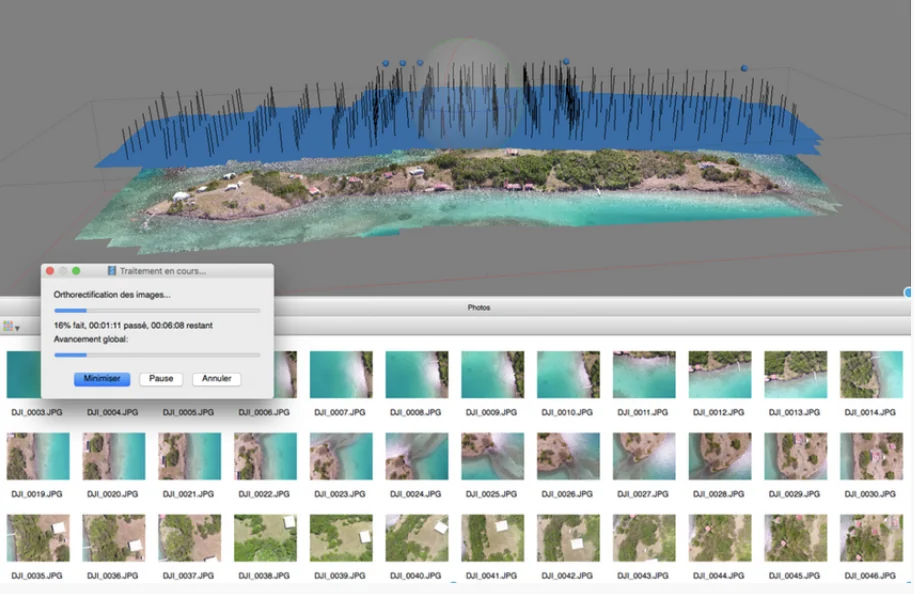Viewport: 914px width, 594px height.
Task: Select thumbnail DJI_0028.JPG
Action: pos(720,456)
